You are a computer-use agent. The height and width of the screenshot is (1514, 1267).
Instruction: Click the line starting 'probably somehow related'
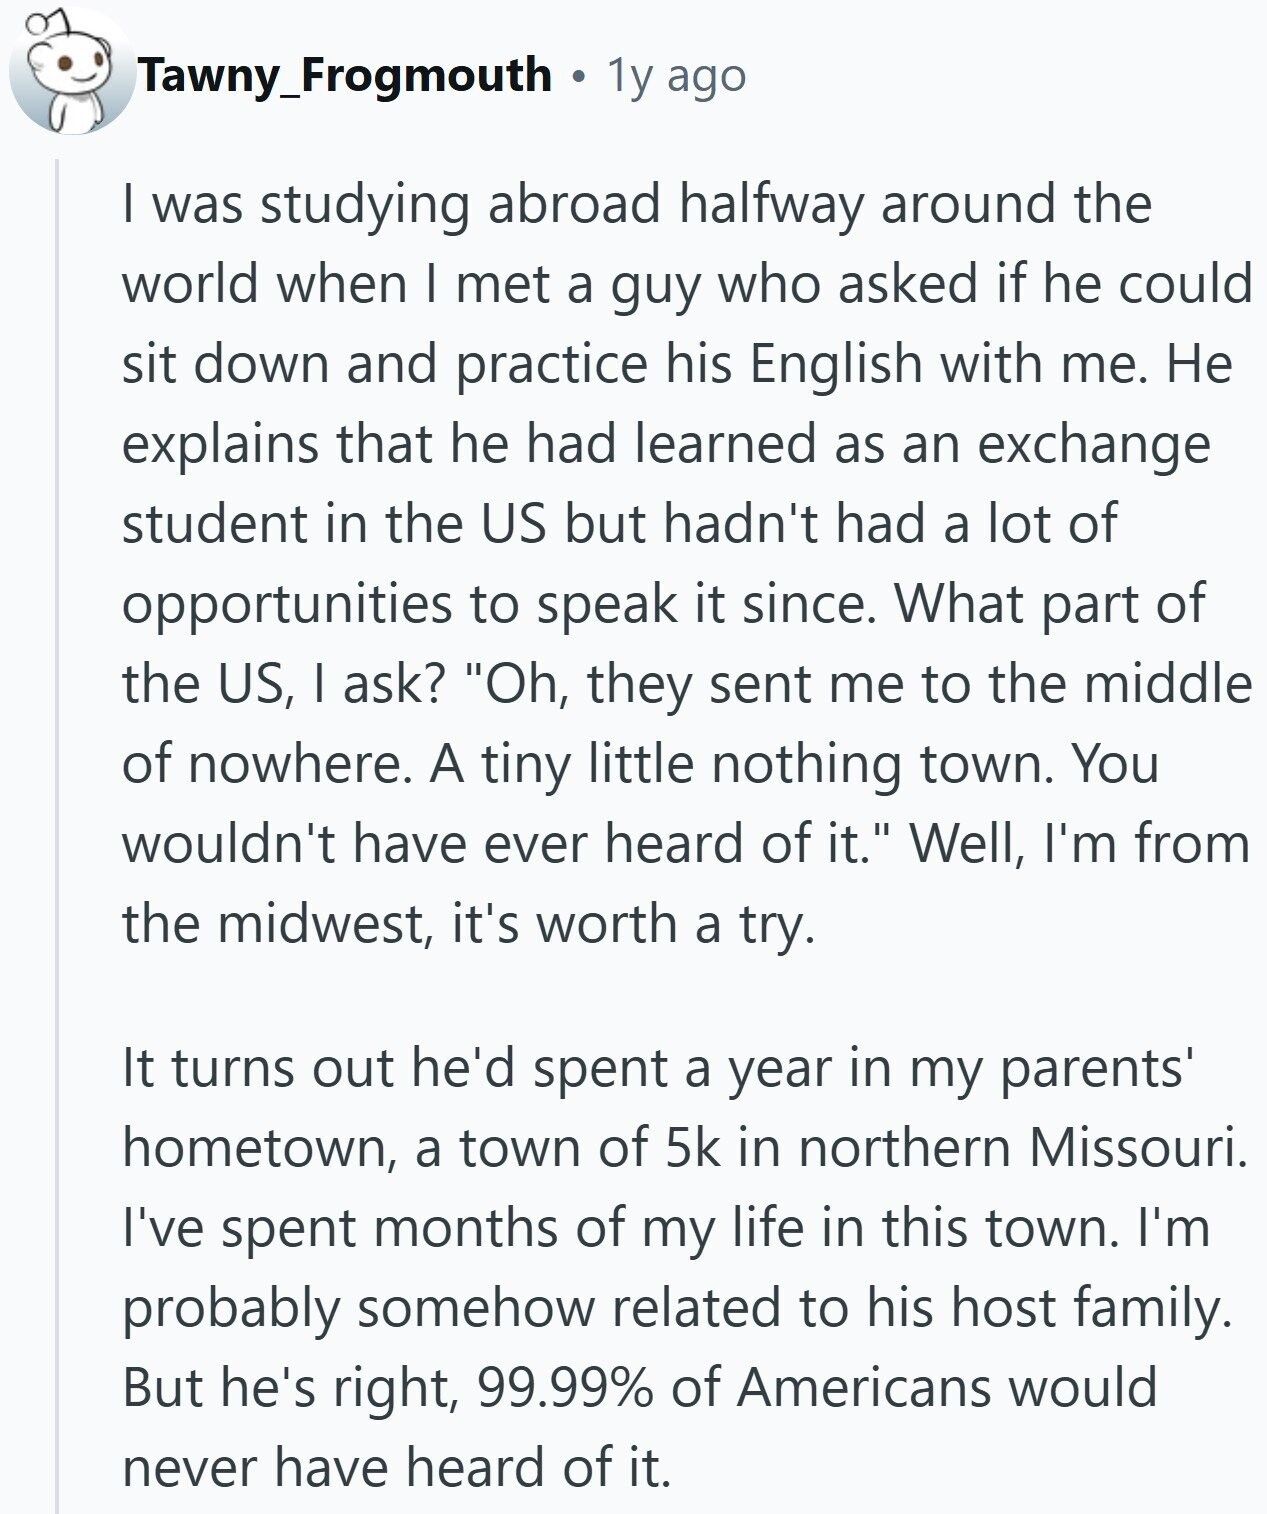(676, 1310)
